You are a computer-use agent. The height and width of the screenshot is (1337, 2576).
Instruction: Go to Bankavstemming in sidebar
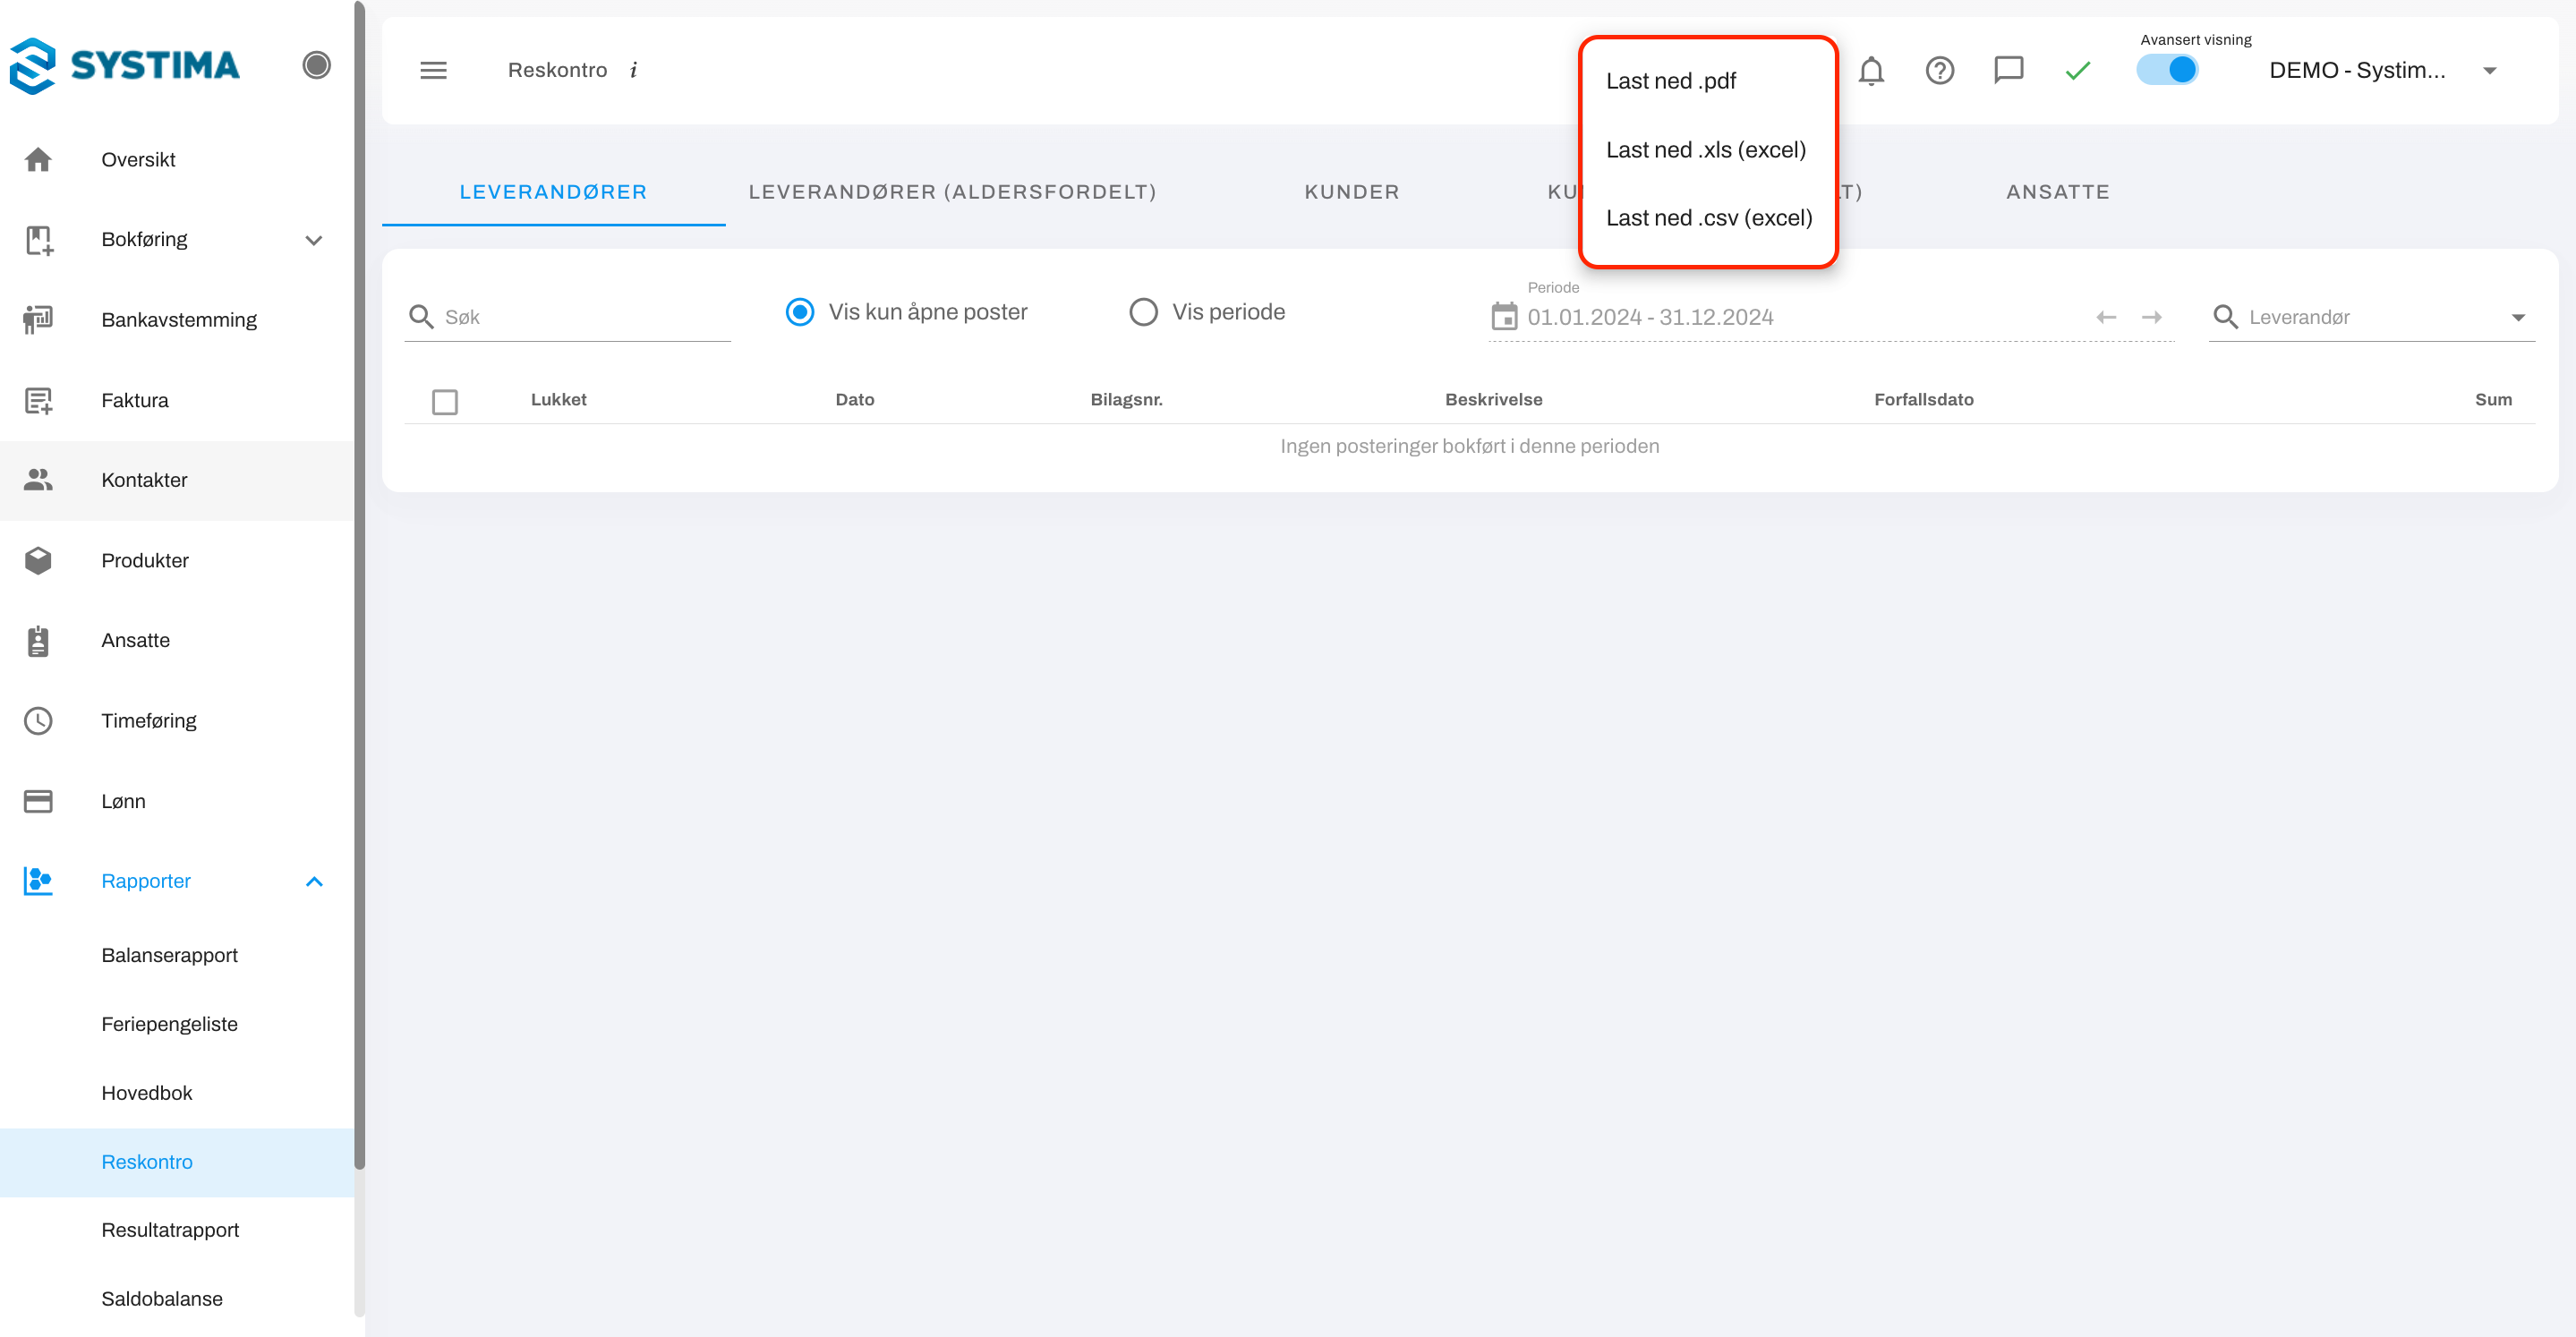point(179,320)
